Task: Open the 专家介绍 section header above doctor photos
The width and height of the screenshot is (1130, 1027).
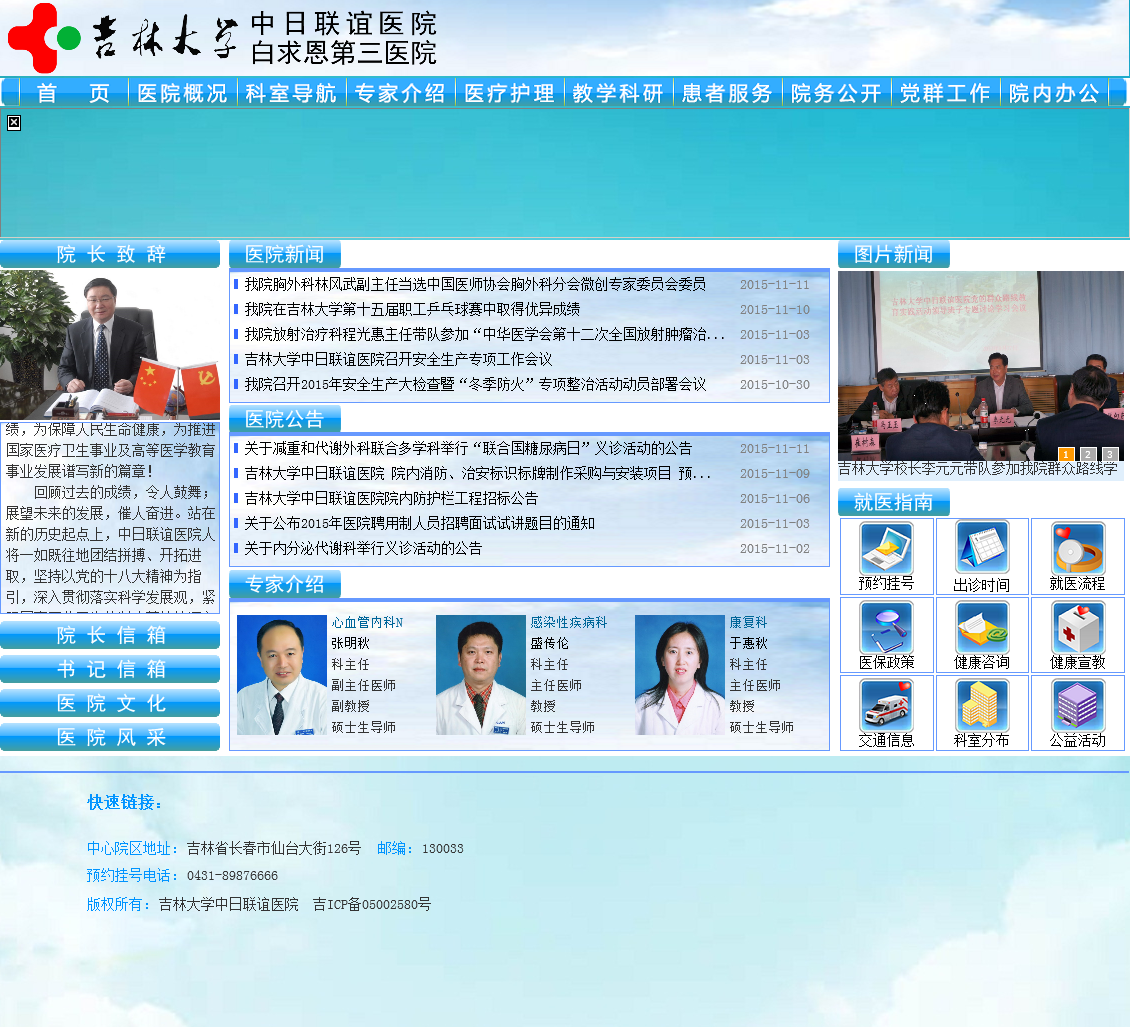Action: point(285,584)
